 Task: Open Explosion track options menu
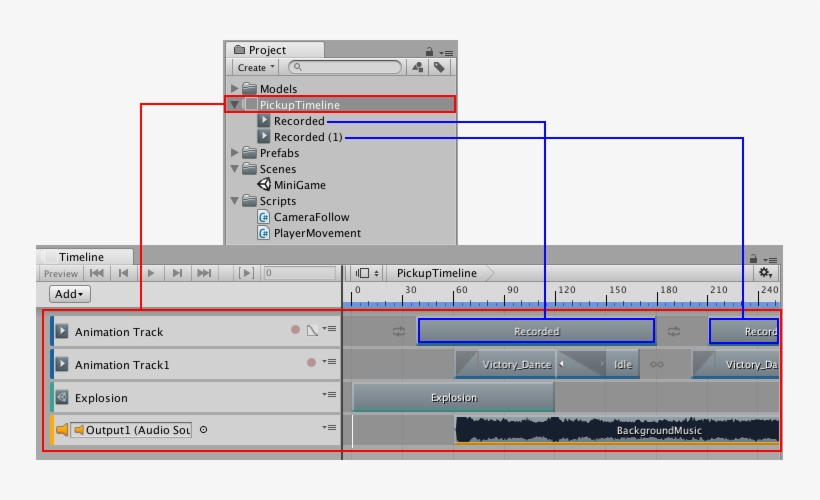pos(329,395)
